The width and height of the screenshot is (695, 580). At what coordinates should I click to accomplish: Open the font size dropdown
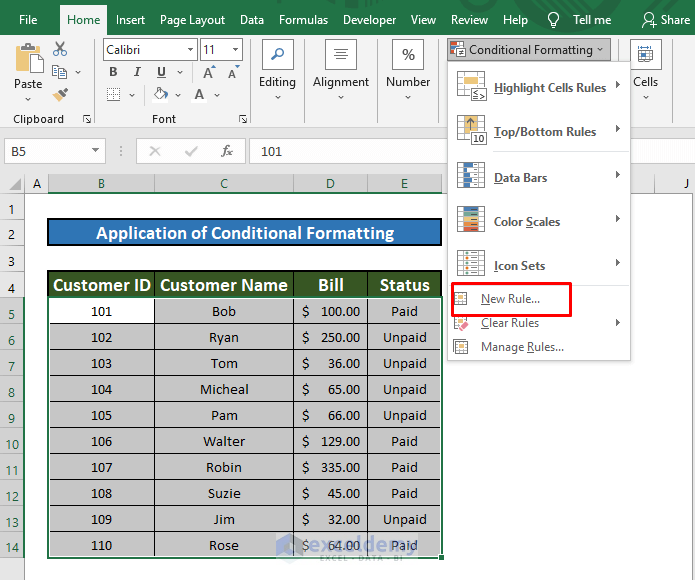click(235, 49)
